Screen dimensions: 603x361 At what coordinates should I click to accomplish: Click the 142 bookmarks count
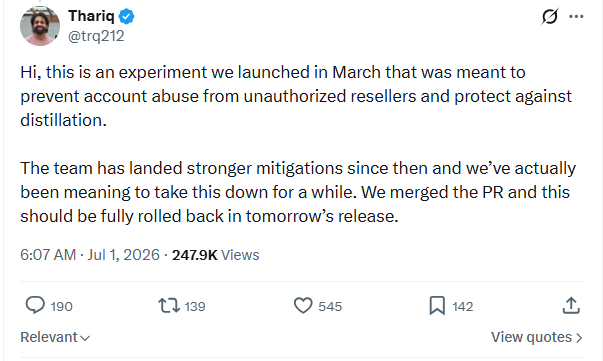tap(463, 306)
